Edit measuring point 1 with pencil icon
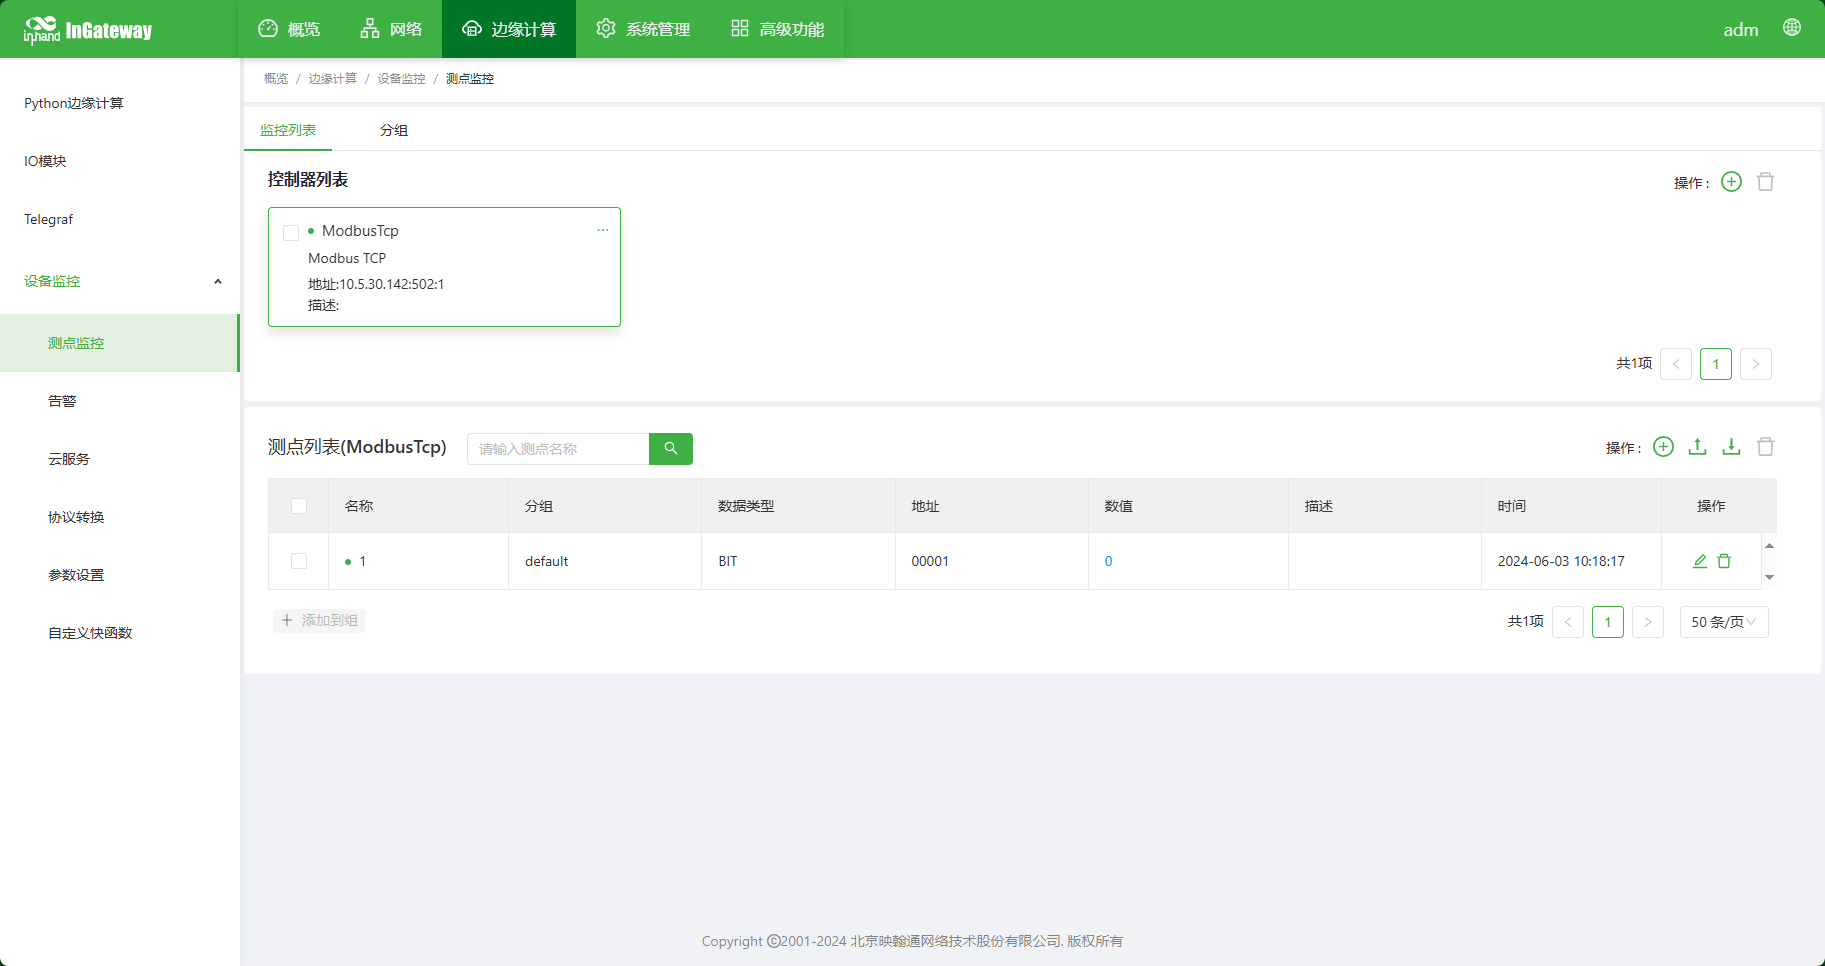The image size is (1825, 966). [x=1699, y=561]
